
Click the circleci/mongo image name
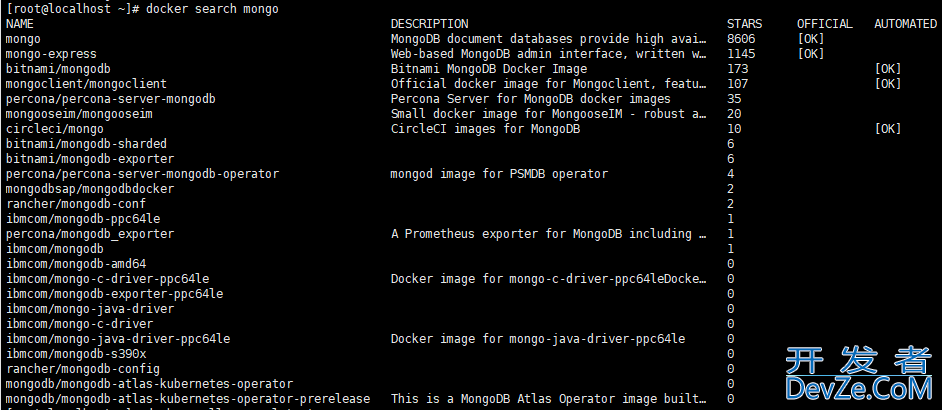[54, 129]
